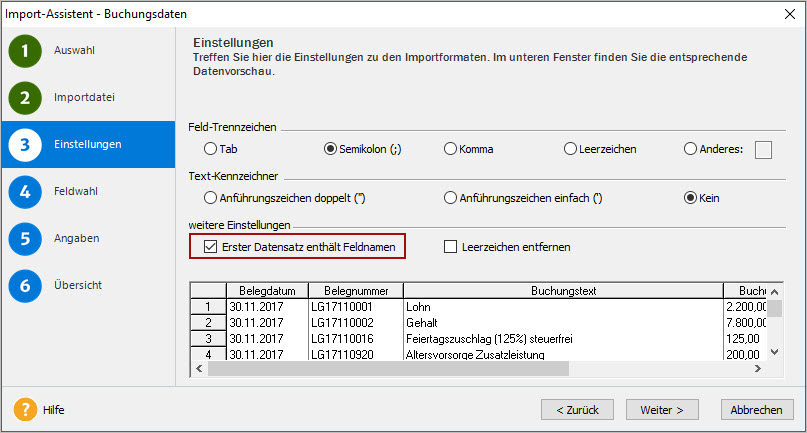Image resolution: width=807 pixels, height=433 pixels.
Task: Uncheck Erster Datensatz enthält Feldnamen
Action: (210, 246)
